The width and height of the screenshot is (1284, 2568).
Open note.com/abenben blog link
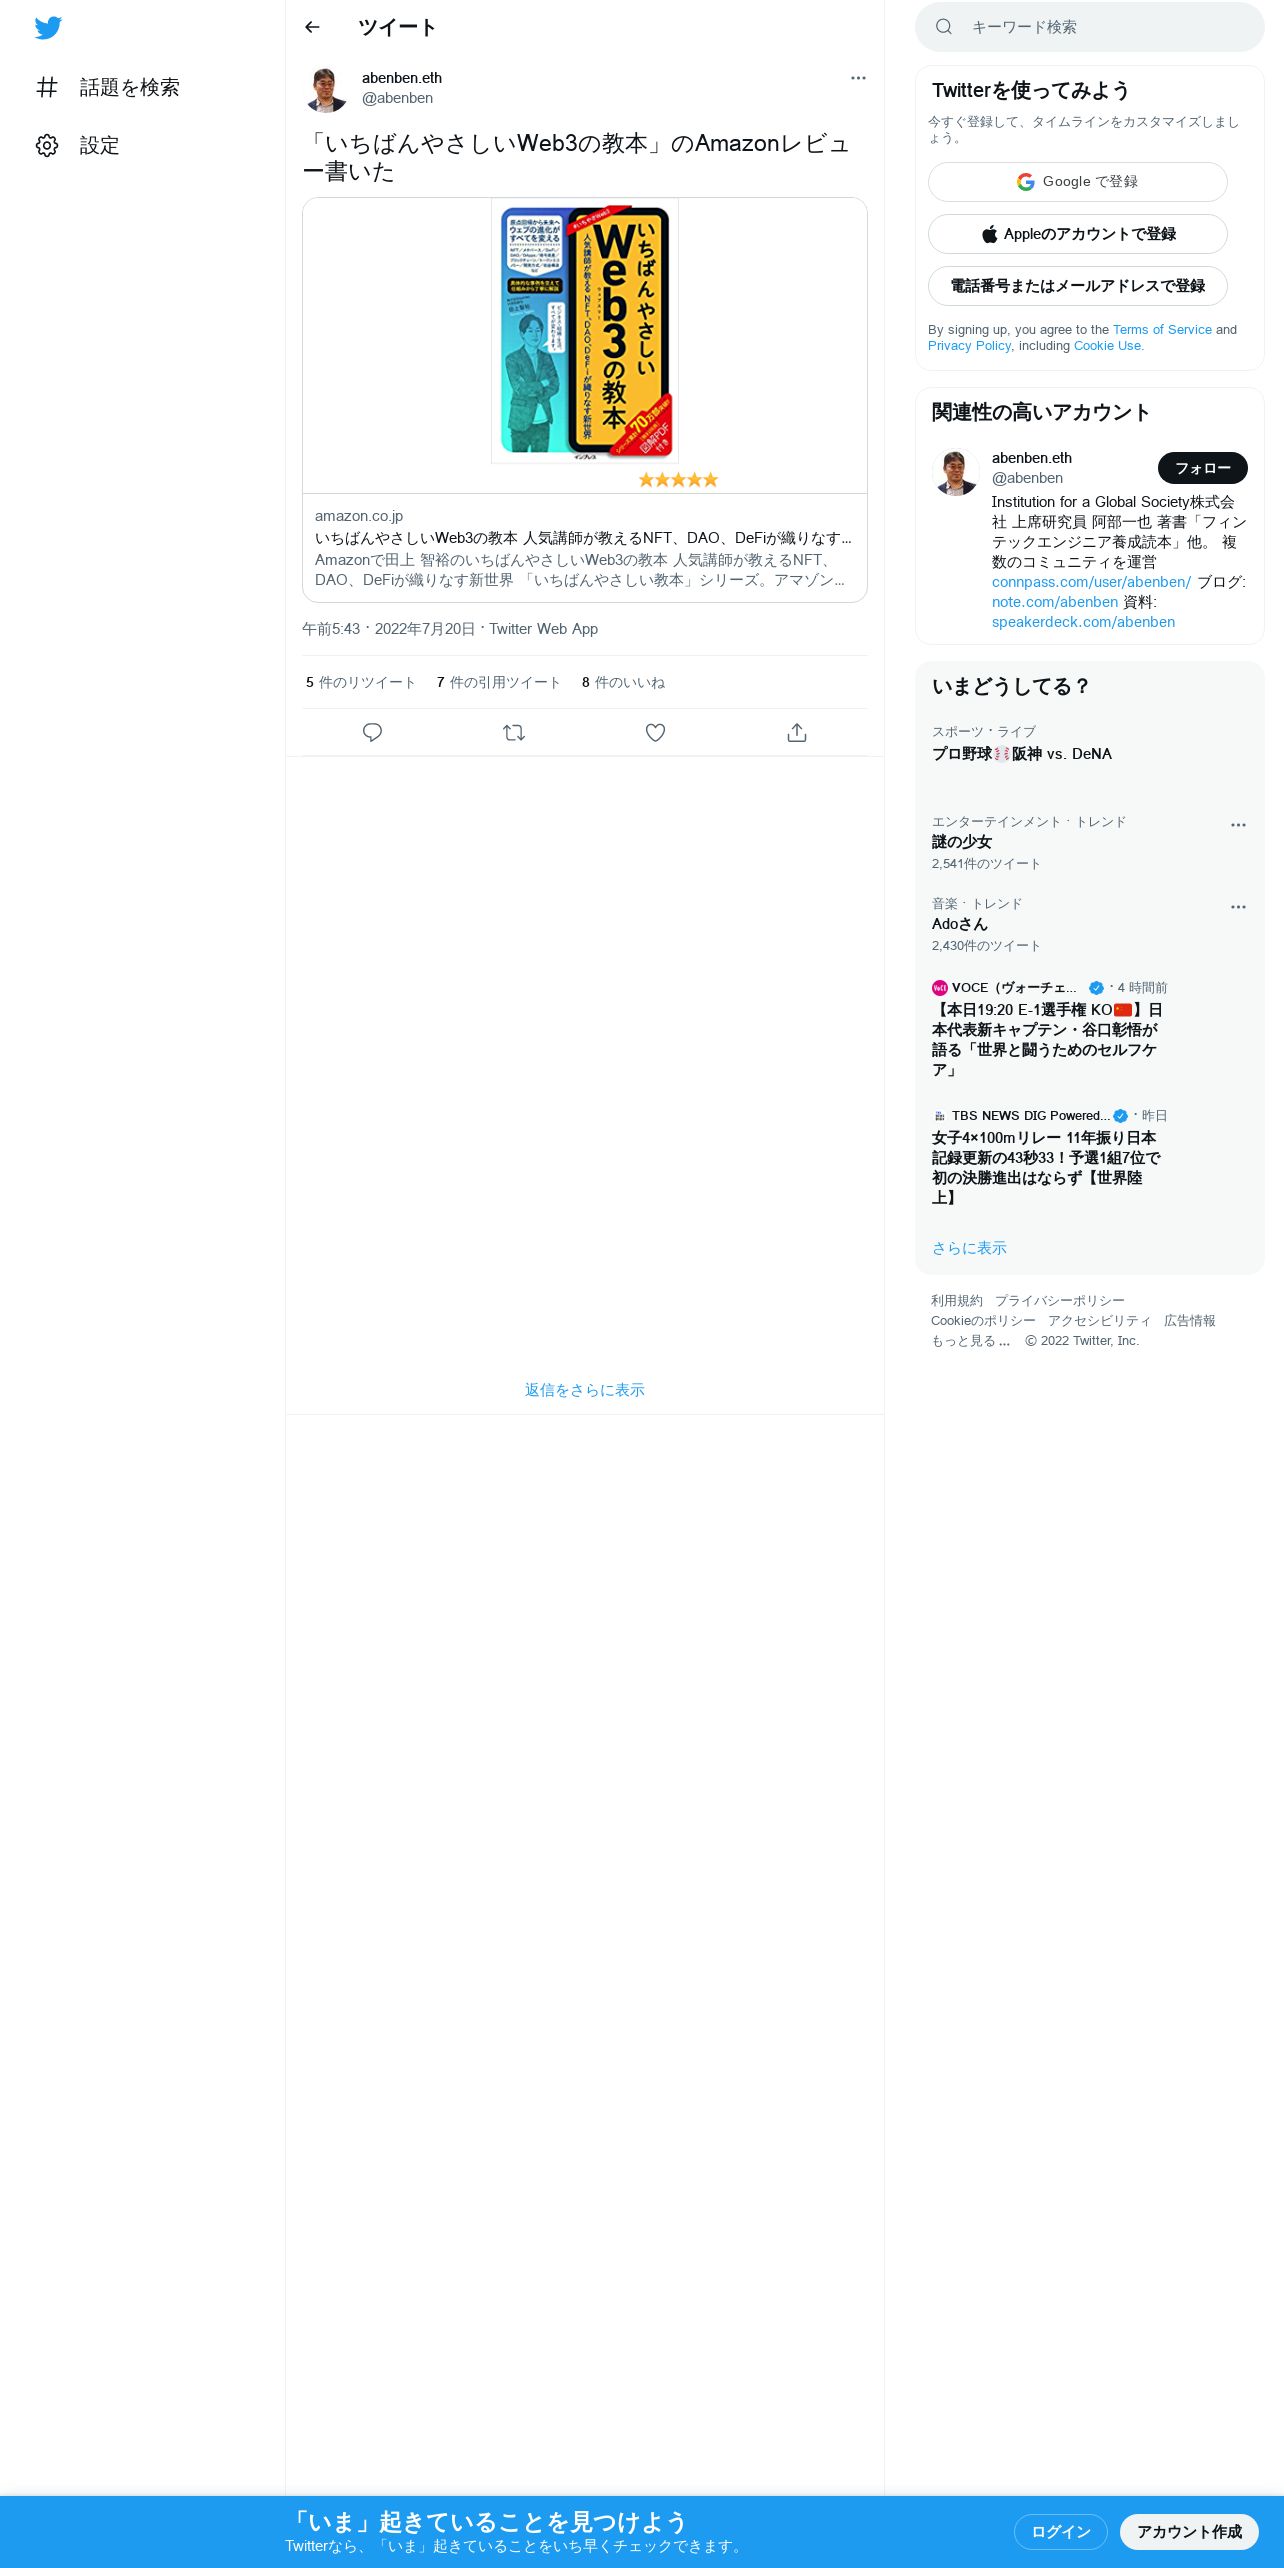(x=1055, y=602)
